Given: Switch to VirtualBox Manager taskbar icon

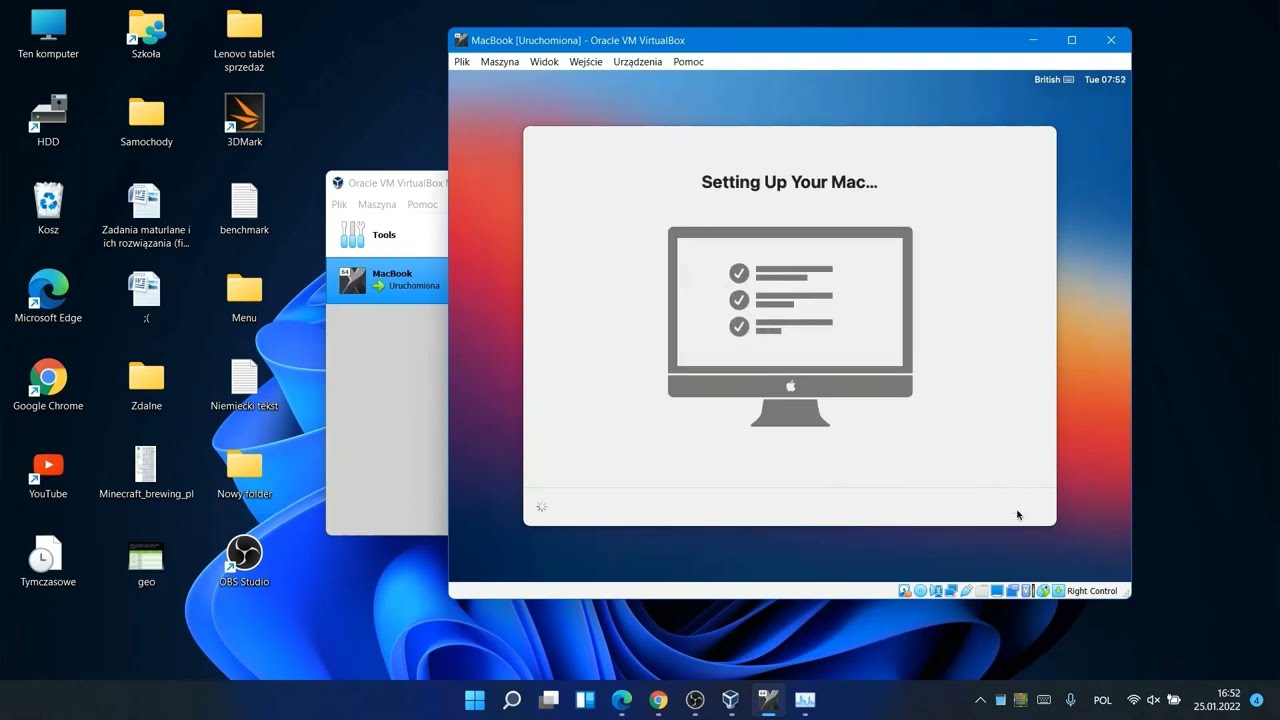Looking at the screenshot, I should point(731,700).
